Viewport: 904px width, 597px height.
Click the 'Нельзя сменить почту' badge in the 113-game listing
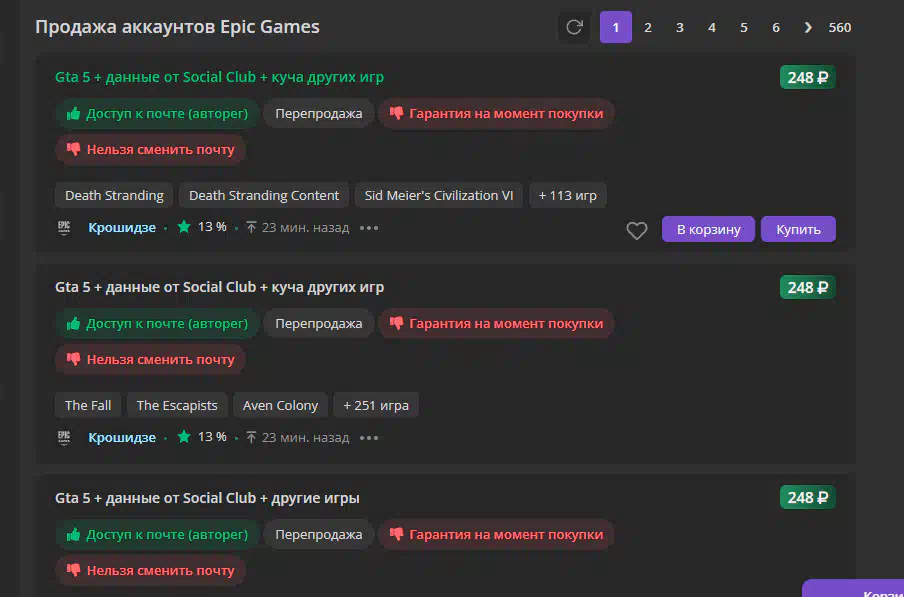click(150, 150)
